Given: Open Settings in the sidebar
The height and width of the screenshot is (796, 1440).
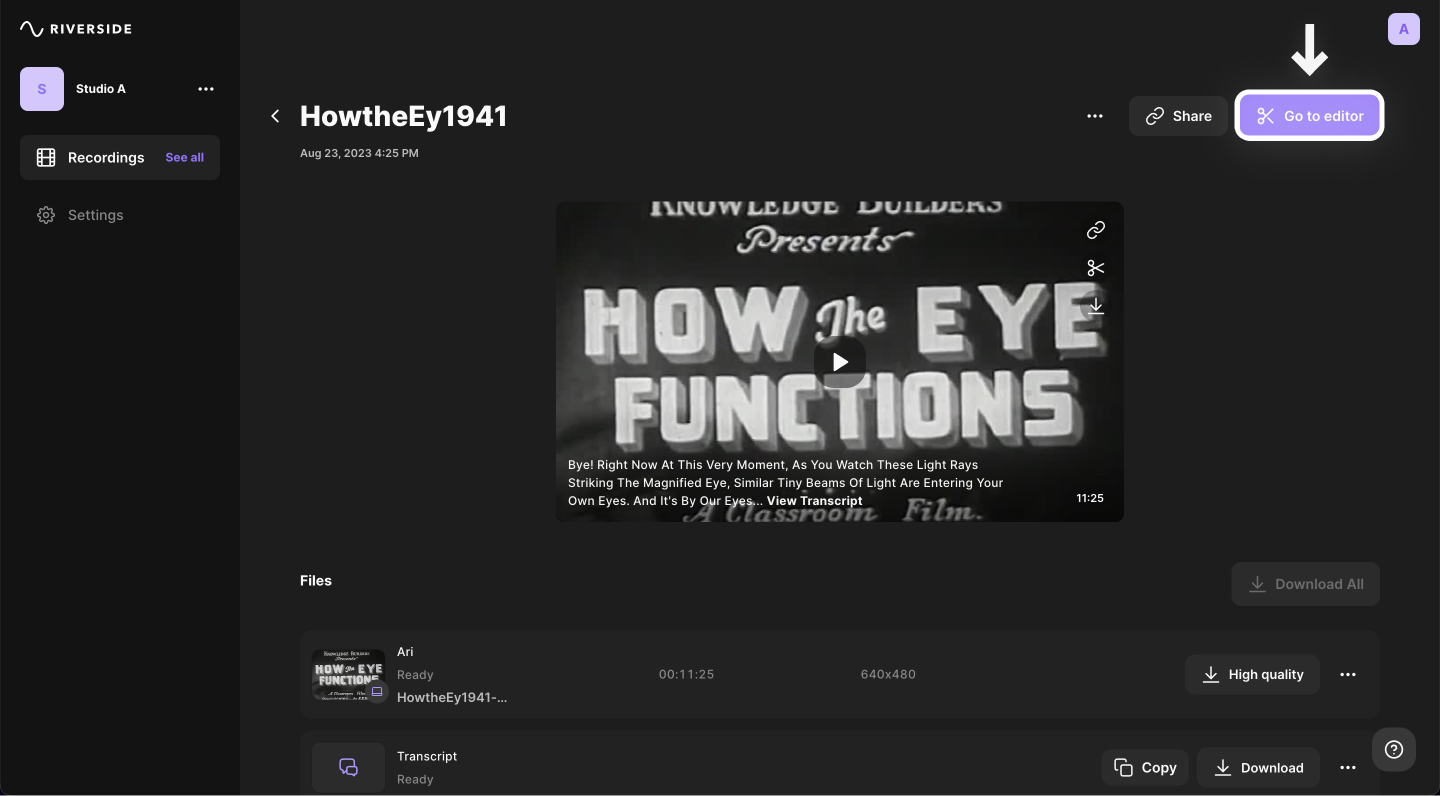Looking at the screenshot, I should [80, 215].
